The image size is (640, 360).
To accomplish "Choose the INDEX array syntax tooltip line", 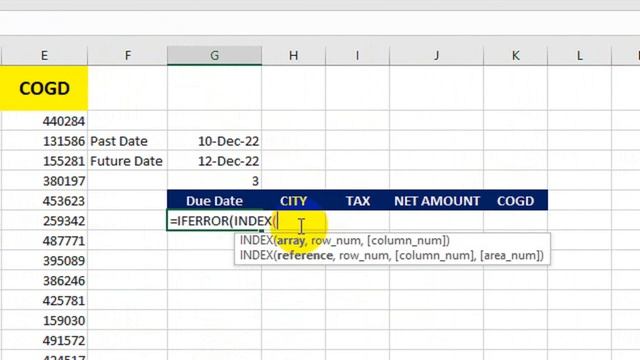I will coord(345,240).
